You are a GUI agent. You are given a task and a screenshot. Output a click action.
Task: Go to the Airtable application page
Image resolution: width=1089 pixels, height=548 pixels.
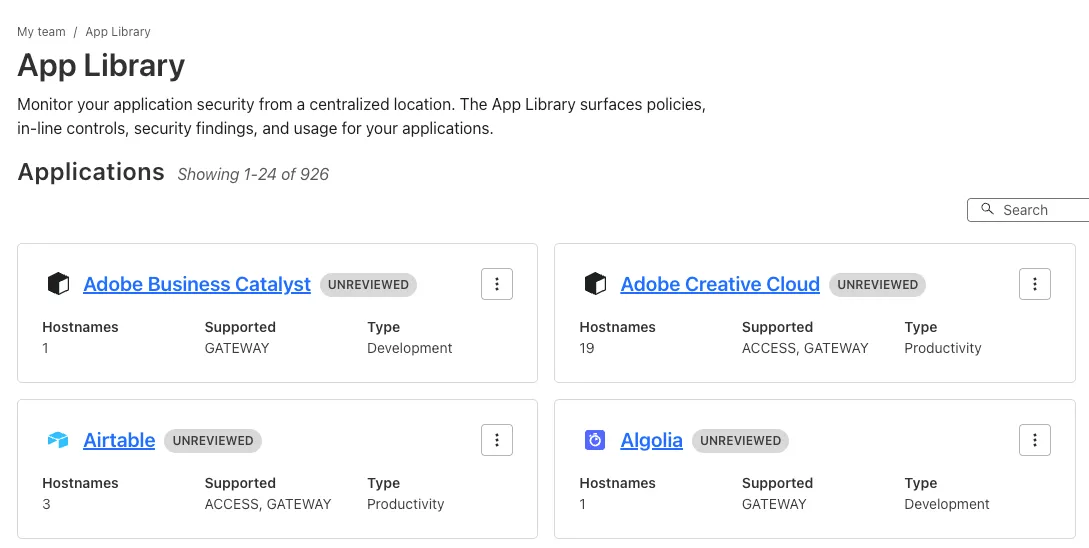(x=119, y=440)
